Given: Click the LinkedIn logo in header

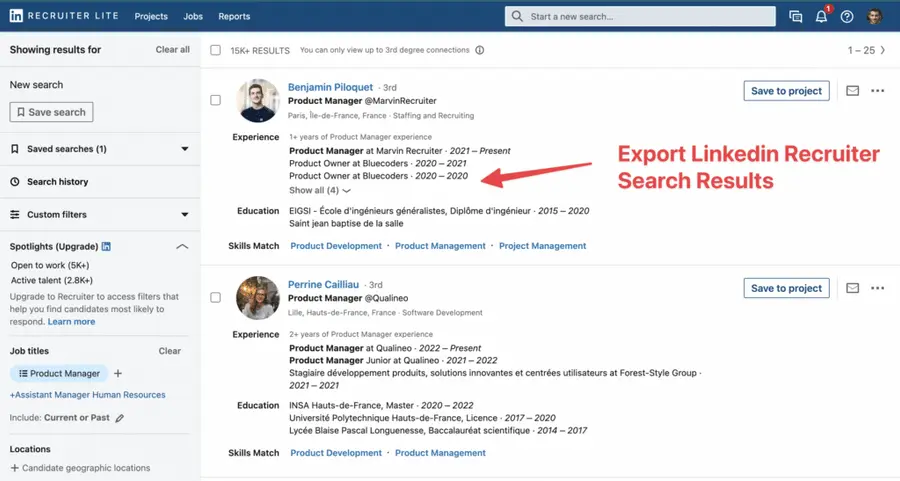Looking at the screenshot, I should point(16,16).
